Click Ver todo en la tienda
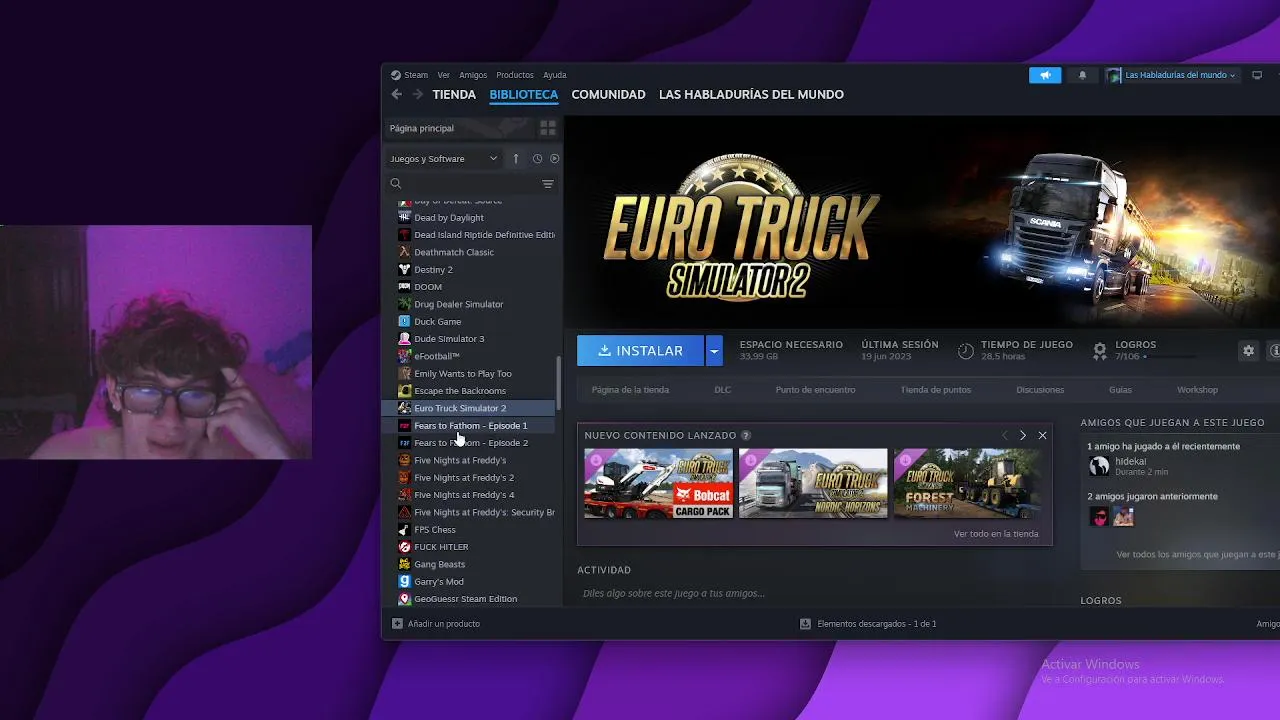The width and height of the screenshot is (1280, 720). point(996,534)
